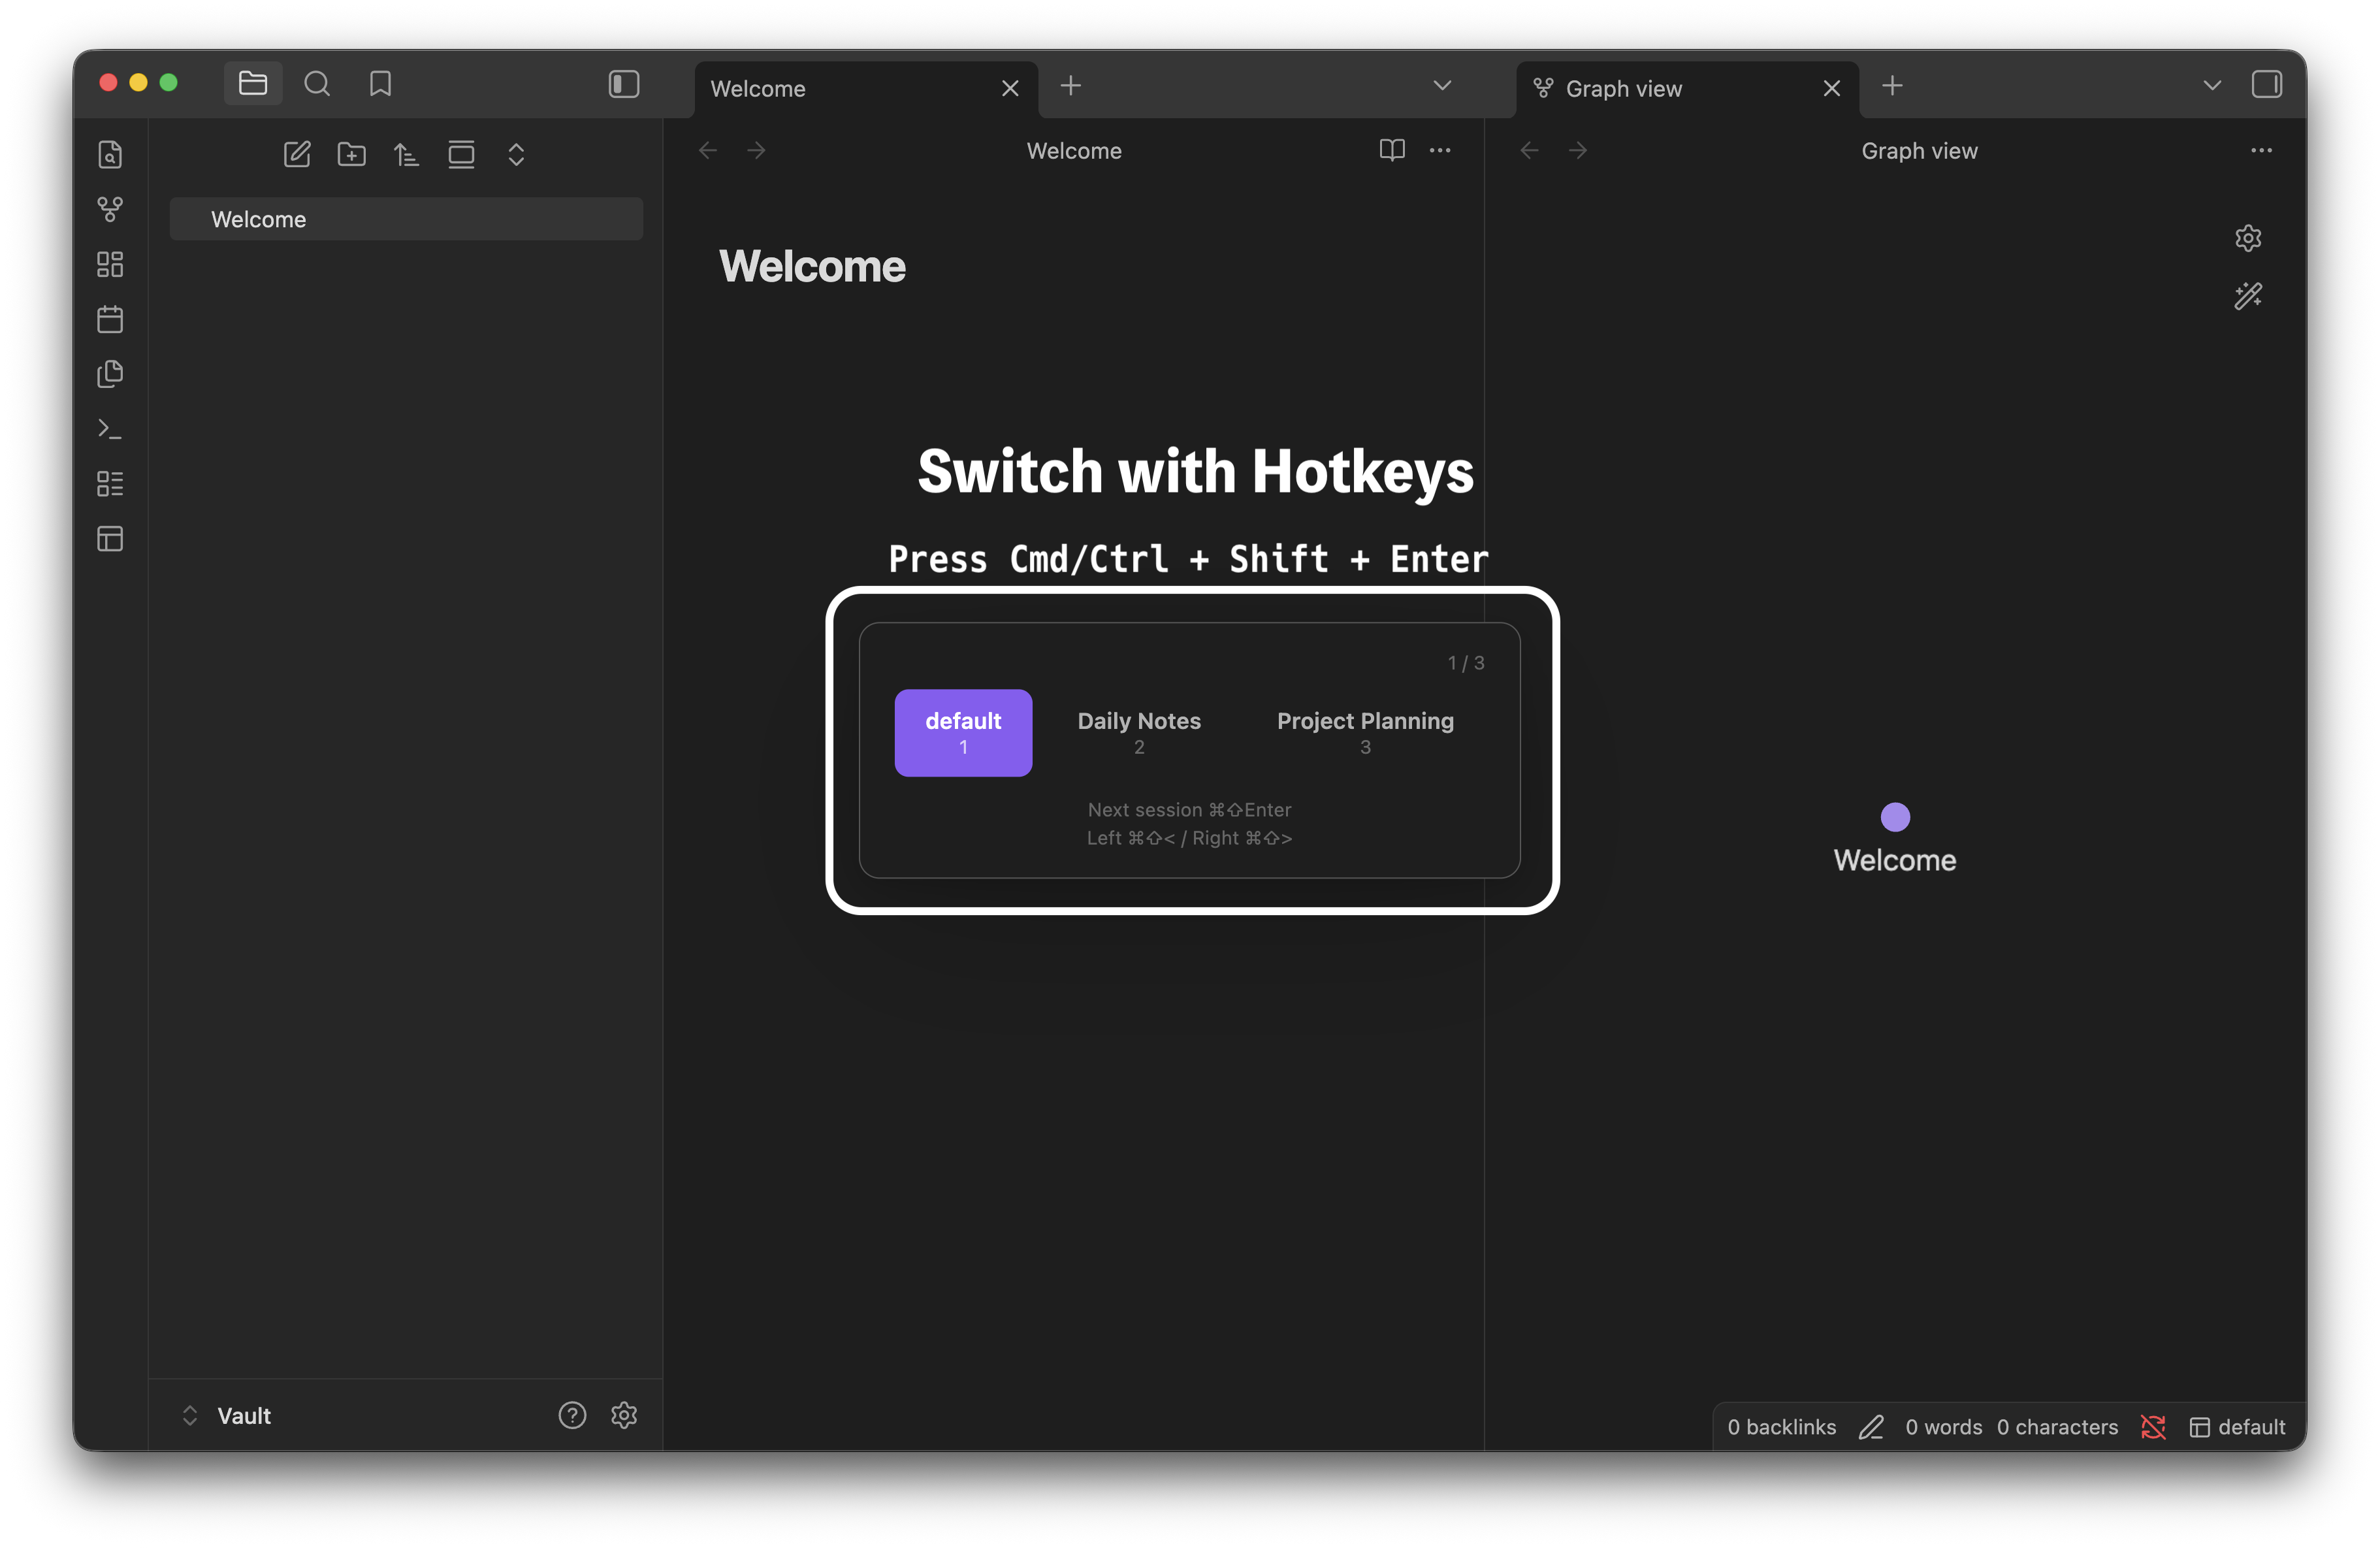
Task: Open more options for Welcome note
Action: (x=1440, y=151)
